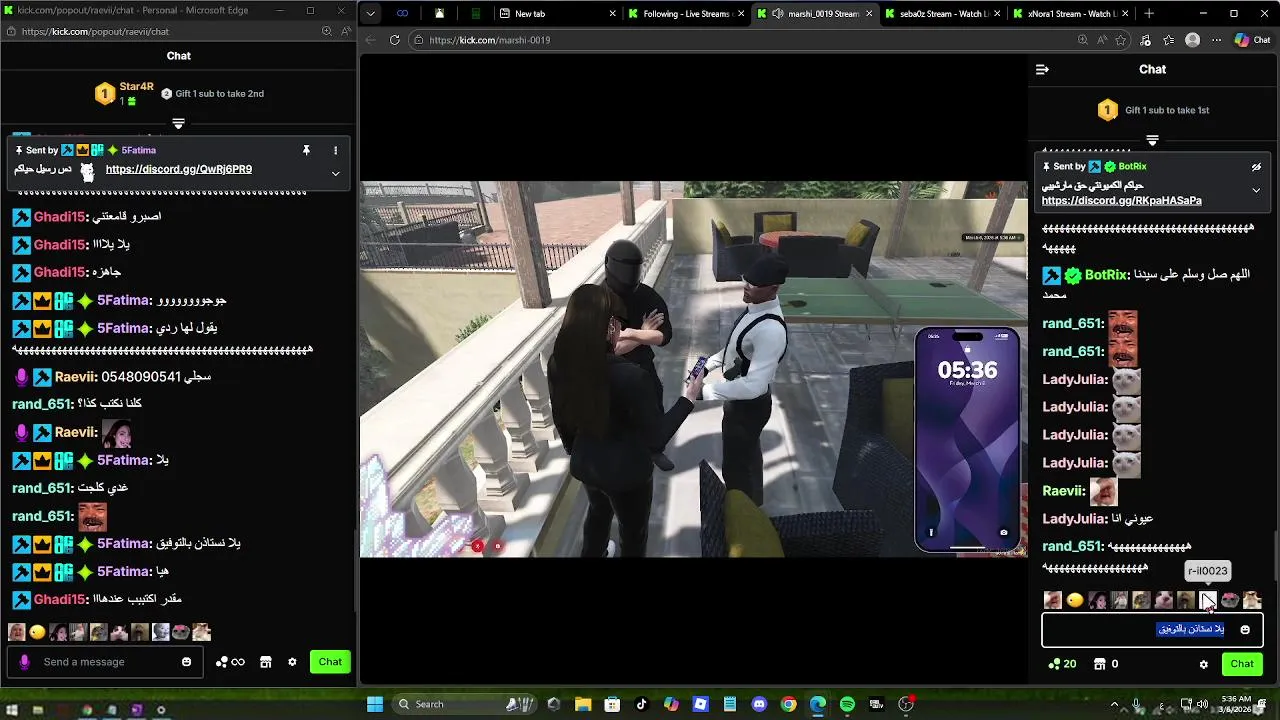
Task: Add page to favorites star icon
Action: [x=1121, y=40]
